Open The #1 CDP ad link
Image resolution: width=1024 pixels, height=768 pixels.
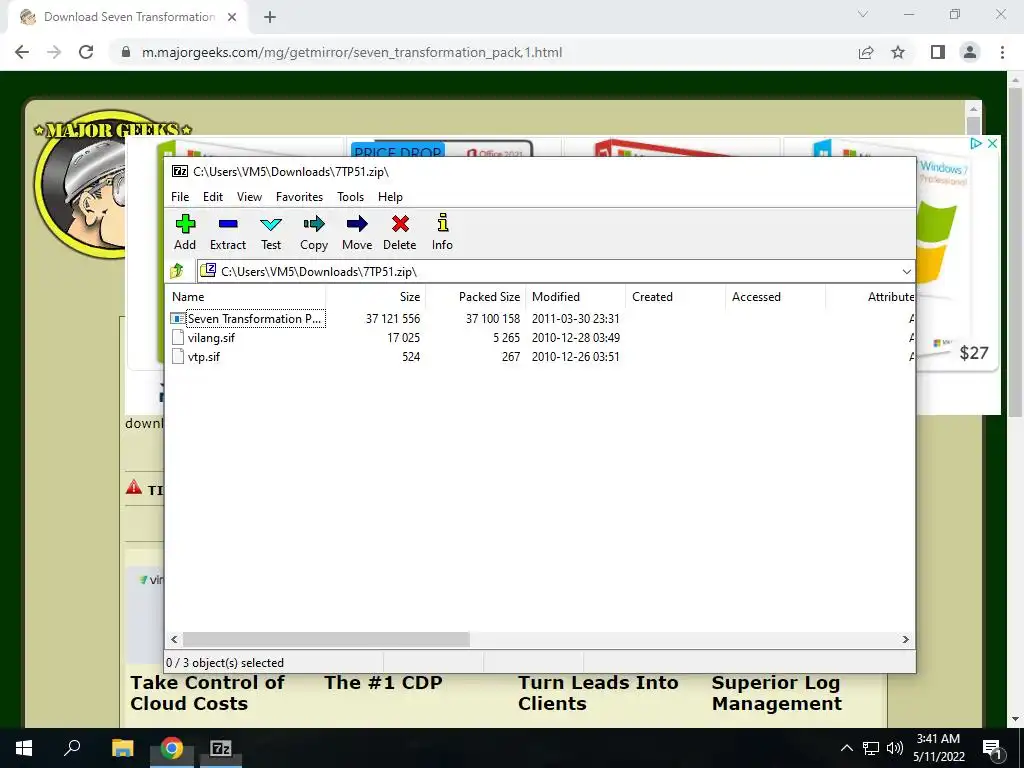(383, 682)
